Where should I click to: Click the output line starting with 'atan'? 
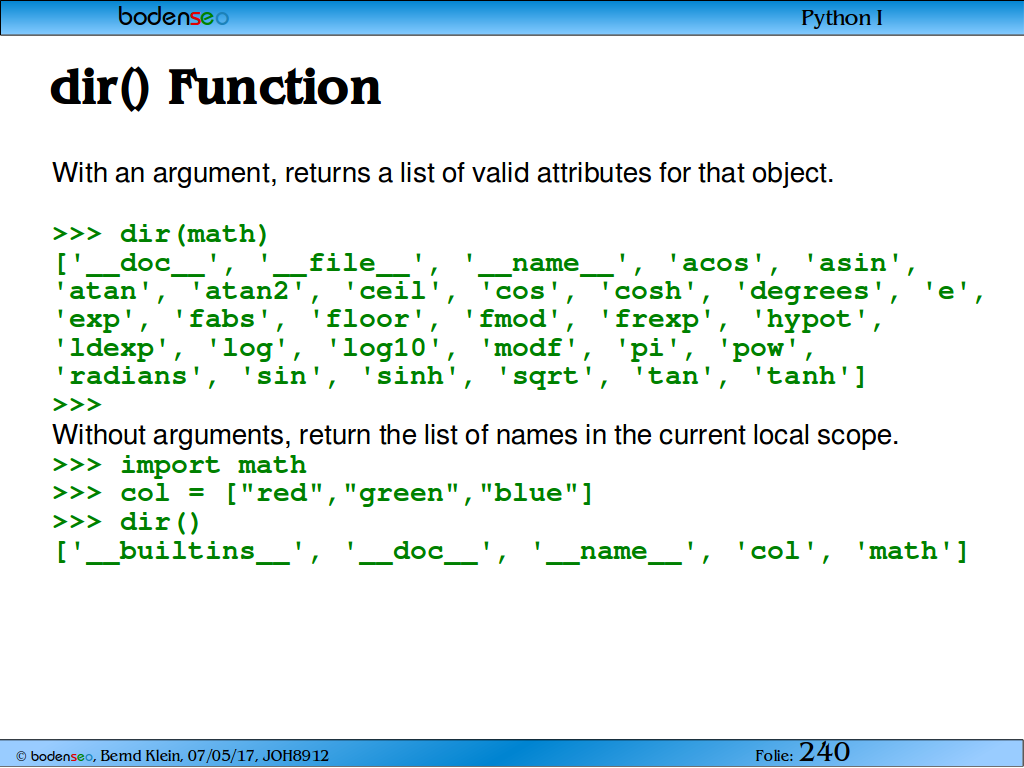(519, 291)
